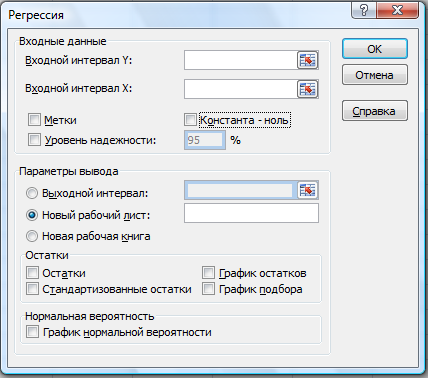
Task: Check the Остатки checkbox
Action: pos(32,273)
